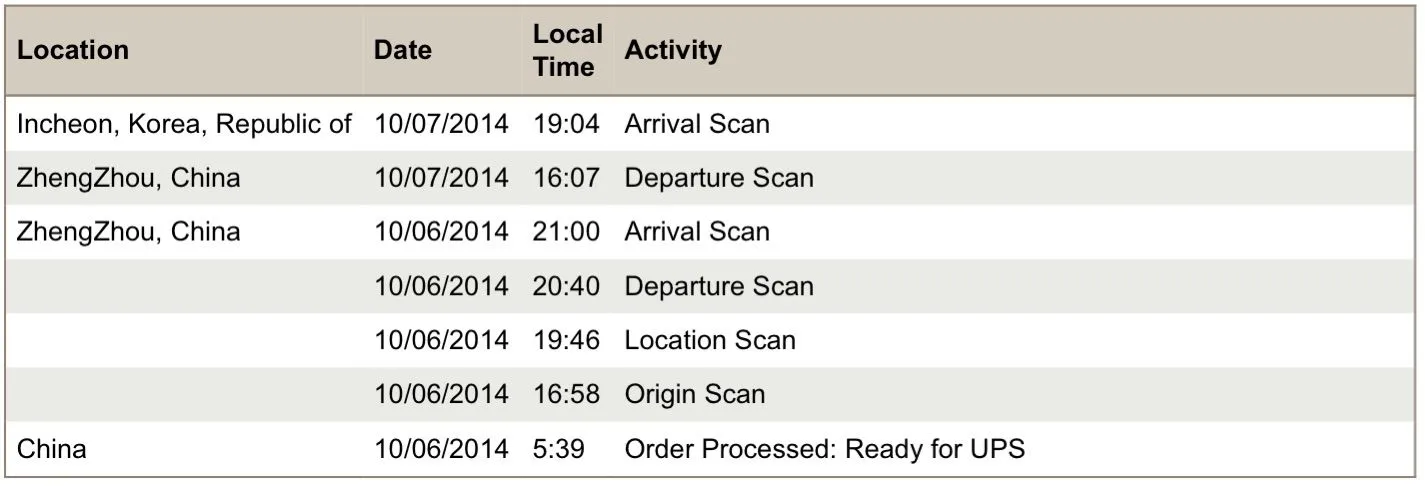Click the Date column header
This screenshot has height=486, width=1425.
[x=403, y=50]
